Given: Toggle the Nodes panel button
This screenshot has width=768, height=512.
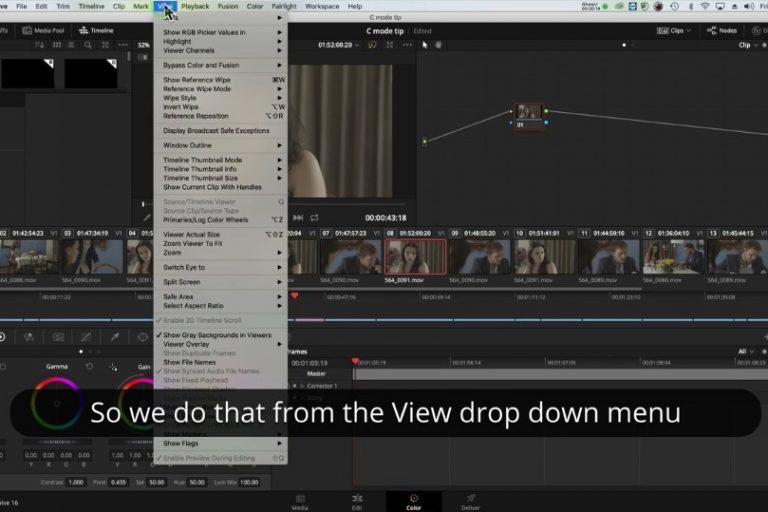Looking at the screenshot, I should 722,30.
